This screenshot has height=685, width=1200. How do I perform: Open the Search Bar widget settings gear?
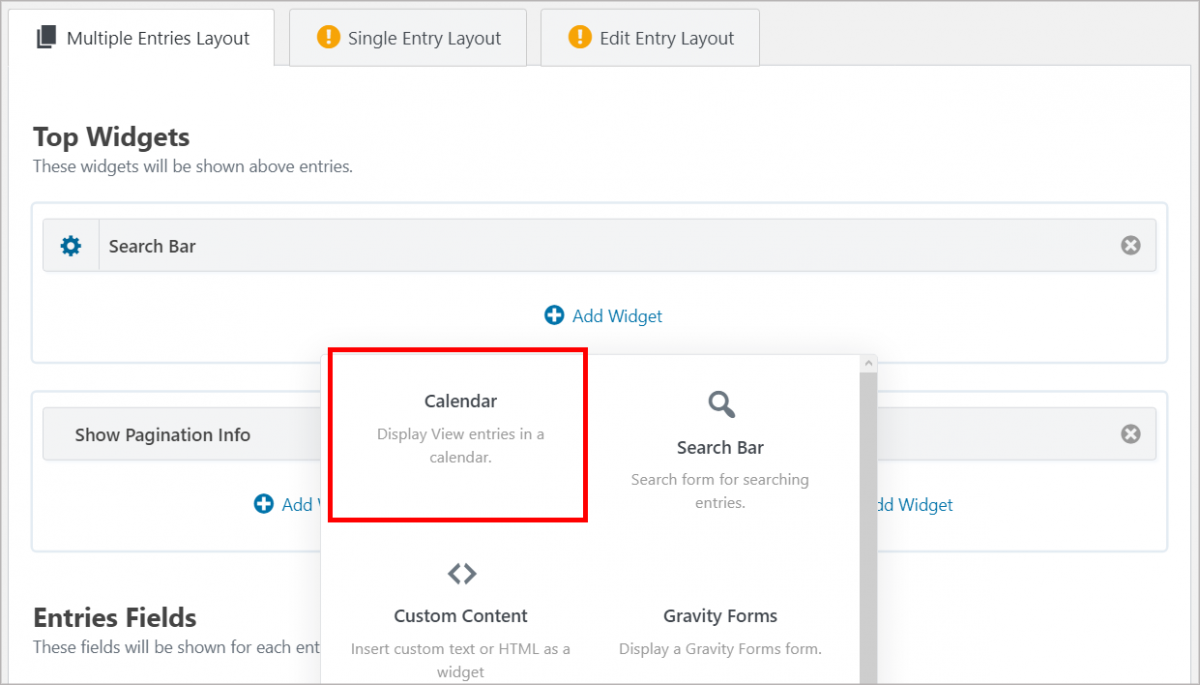pyautogui.click(x=70, y=244)
